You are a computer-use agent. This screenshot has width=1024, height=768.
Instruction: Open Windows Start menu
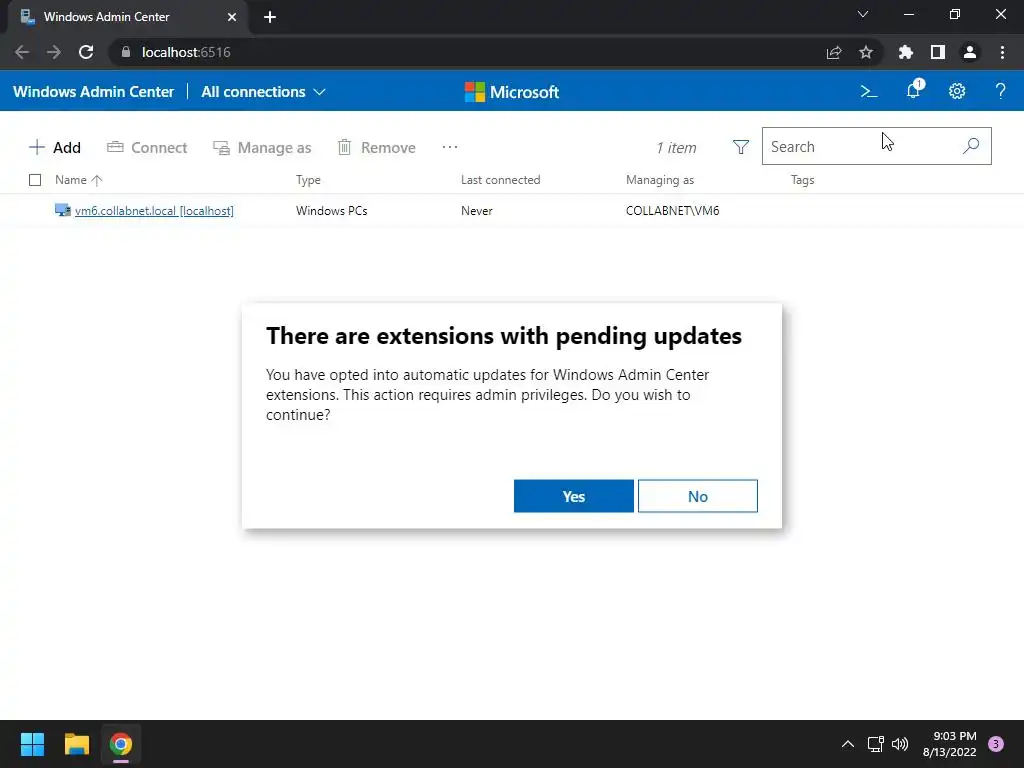32,744
